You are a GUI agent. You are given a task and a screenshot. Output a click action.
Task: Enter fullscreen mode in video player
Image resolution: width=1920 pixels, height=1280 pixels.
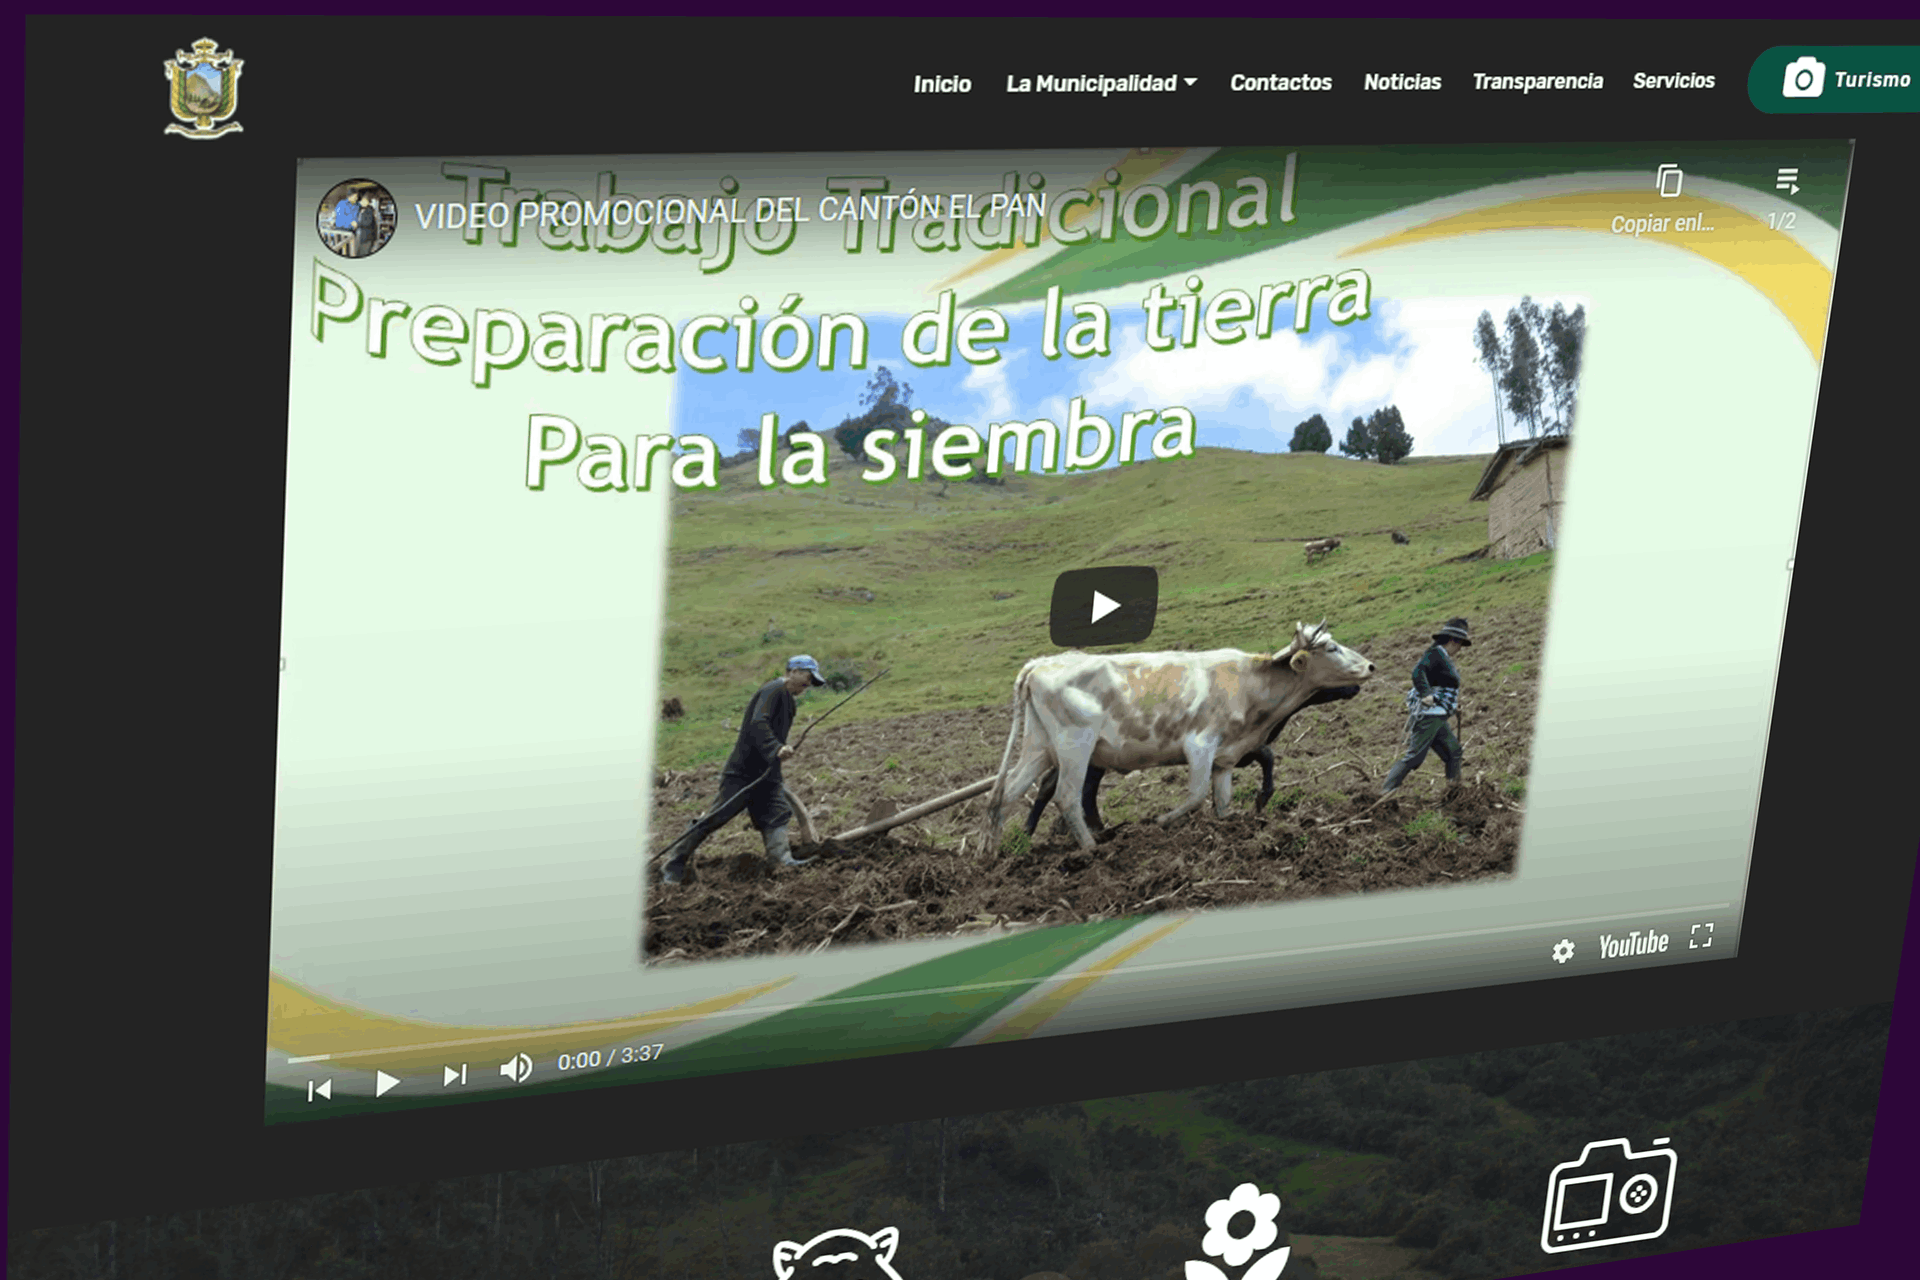(1701, 936)
